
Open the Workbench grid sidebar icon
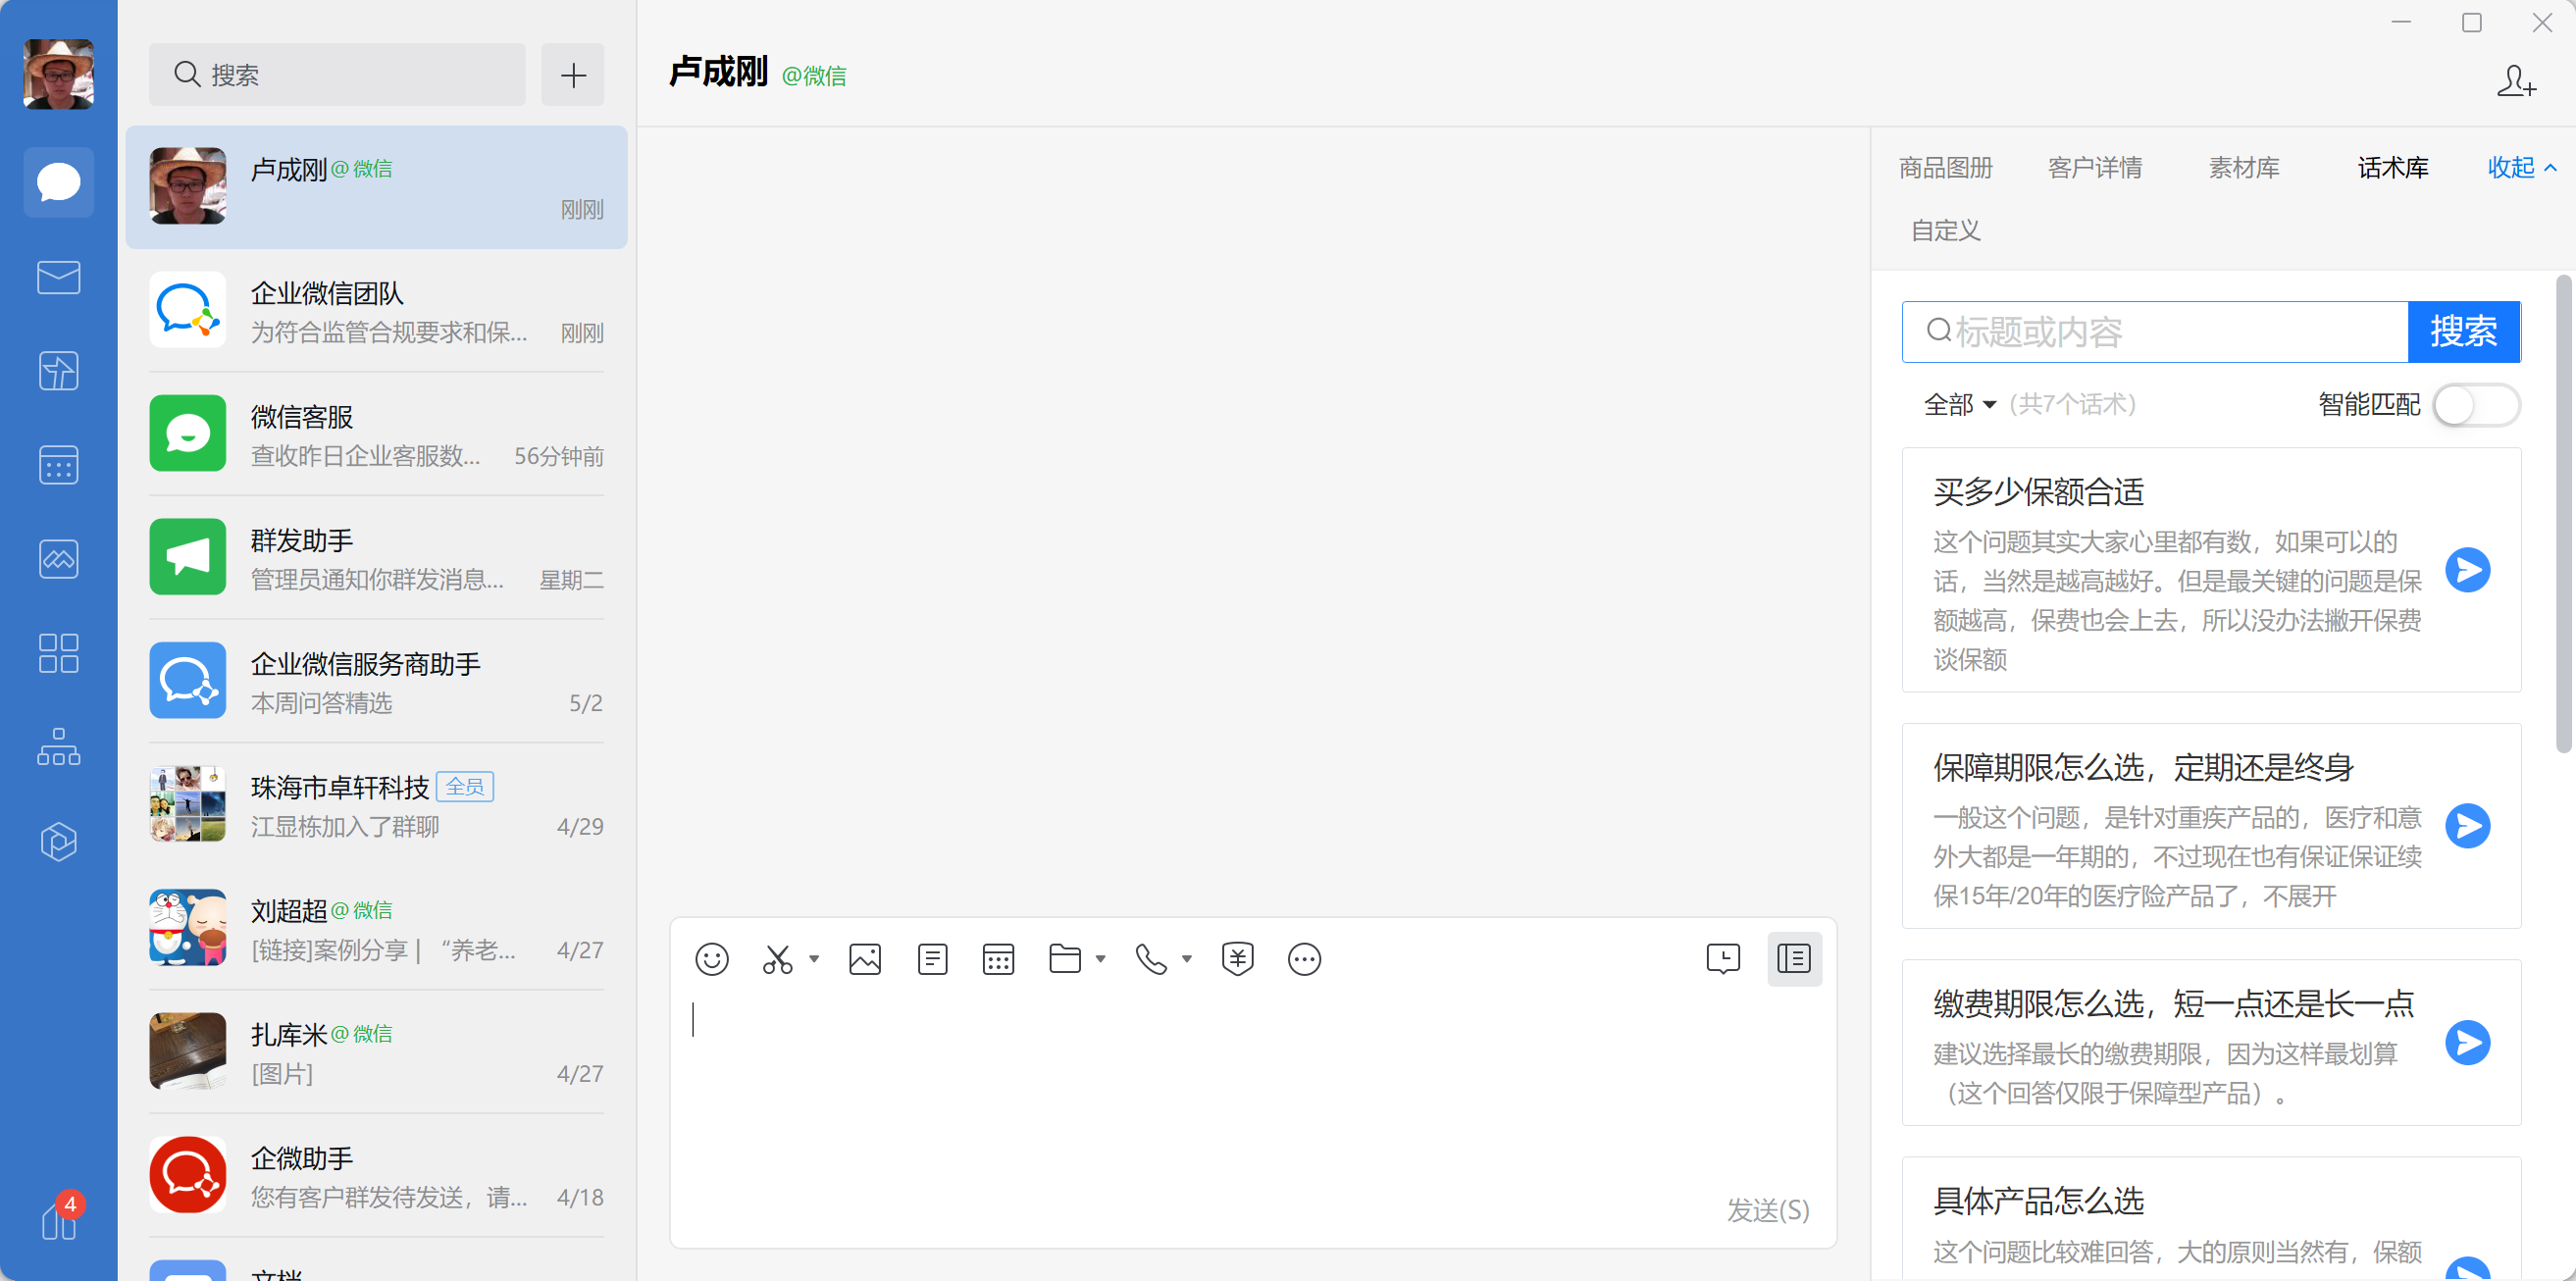(x=58, y=653)
